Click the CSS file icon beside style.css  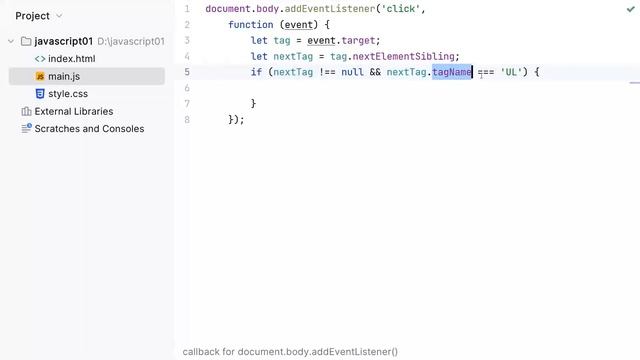(x=40, y=94)
